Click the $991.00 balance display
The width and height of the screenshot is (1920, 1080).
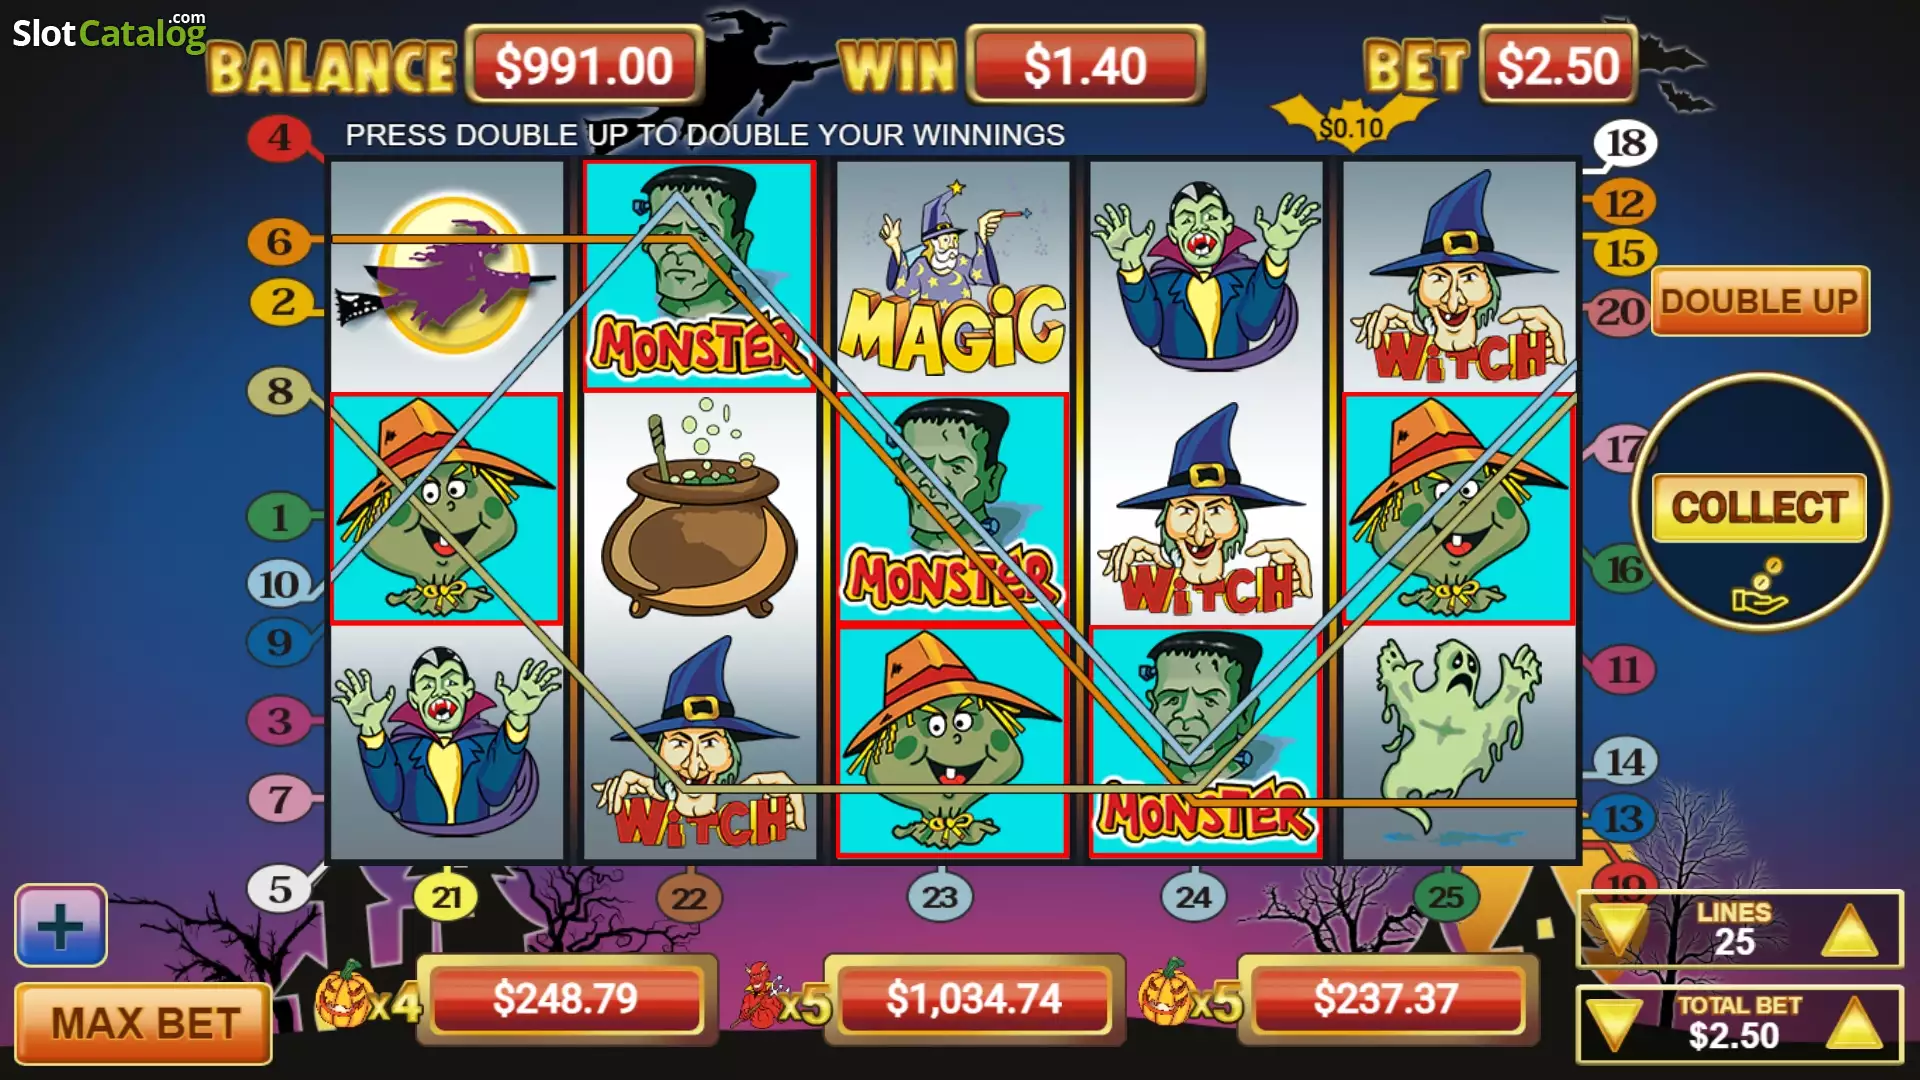[584, 66]
